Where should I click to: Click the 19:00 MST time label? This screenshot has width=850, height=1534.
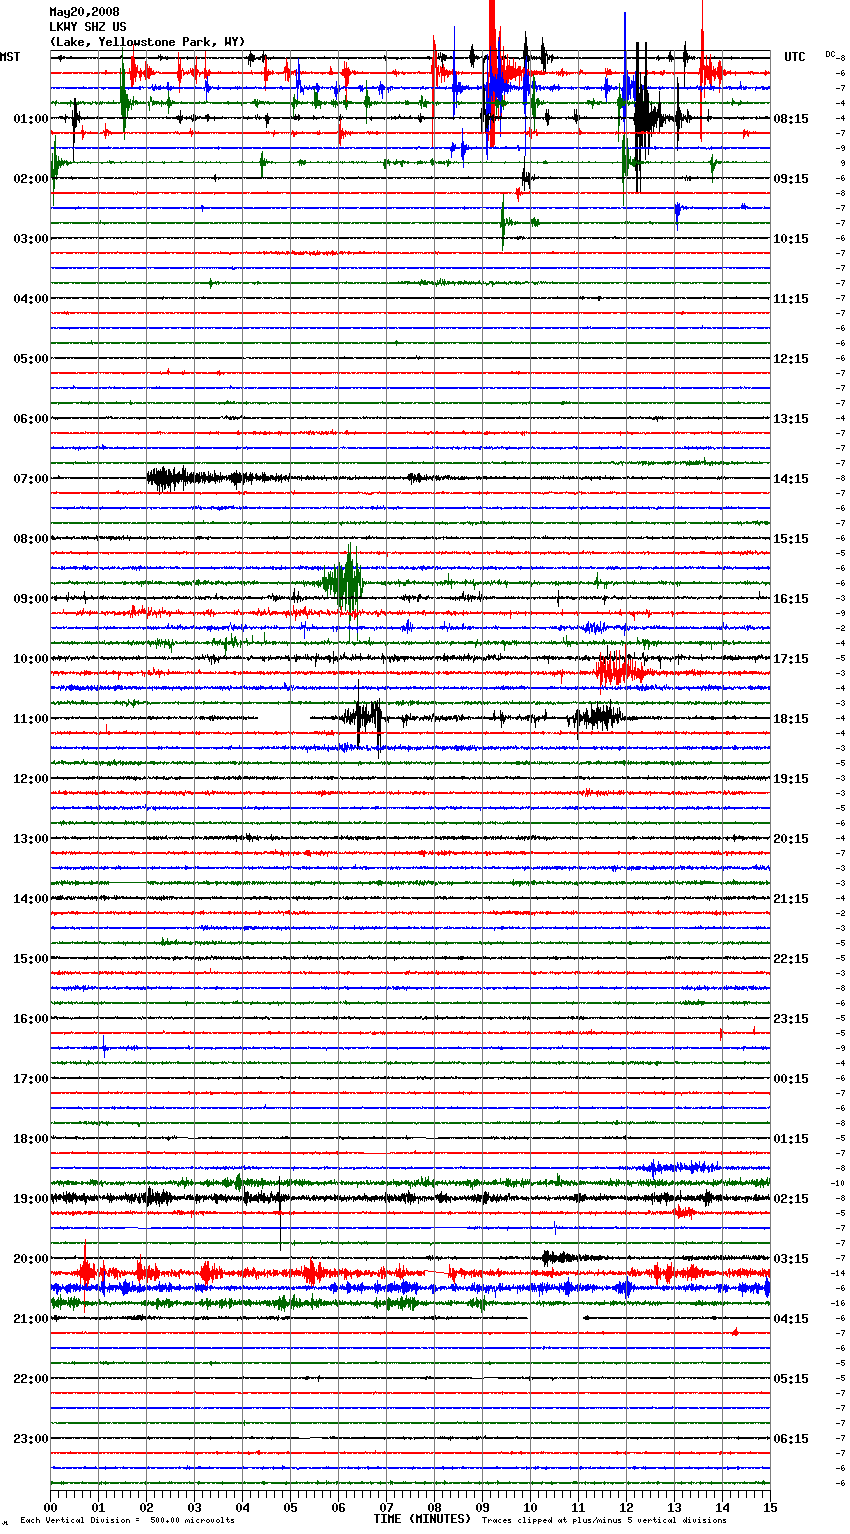[31, 1199]
